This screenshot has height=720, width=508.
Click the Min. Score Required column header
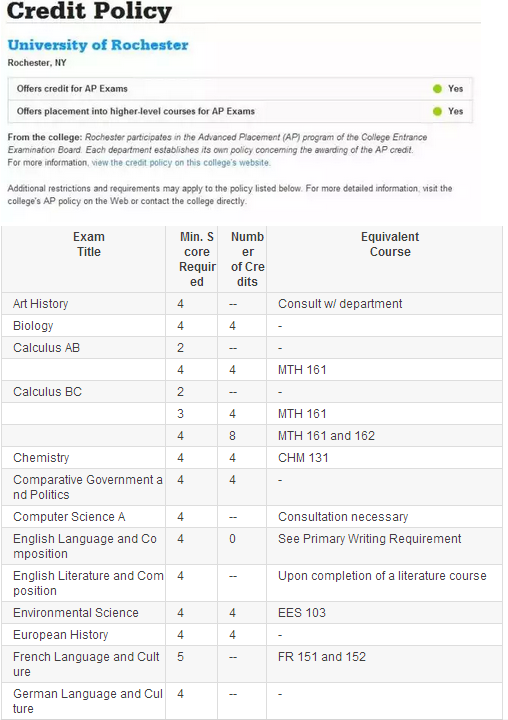click(x=197, y=259)
